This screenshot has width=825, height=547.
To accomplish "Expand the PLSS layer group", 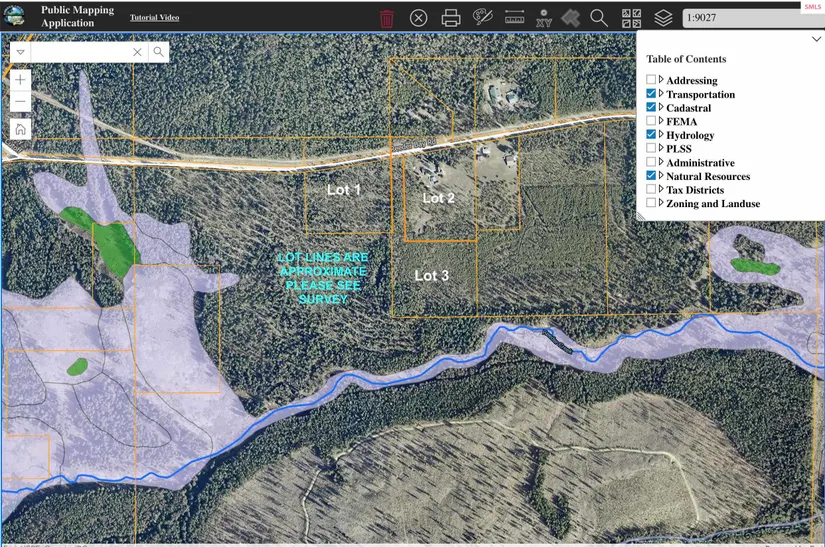I will [x=661, y=148].
